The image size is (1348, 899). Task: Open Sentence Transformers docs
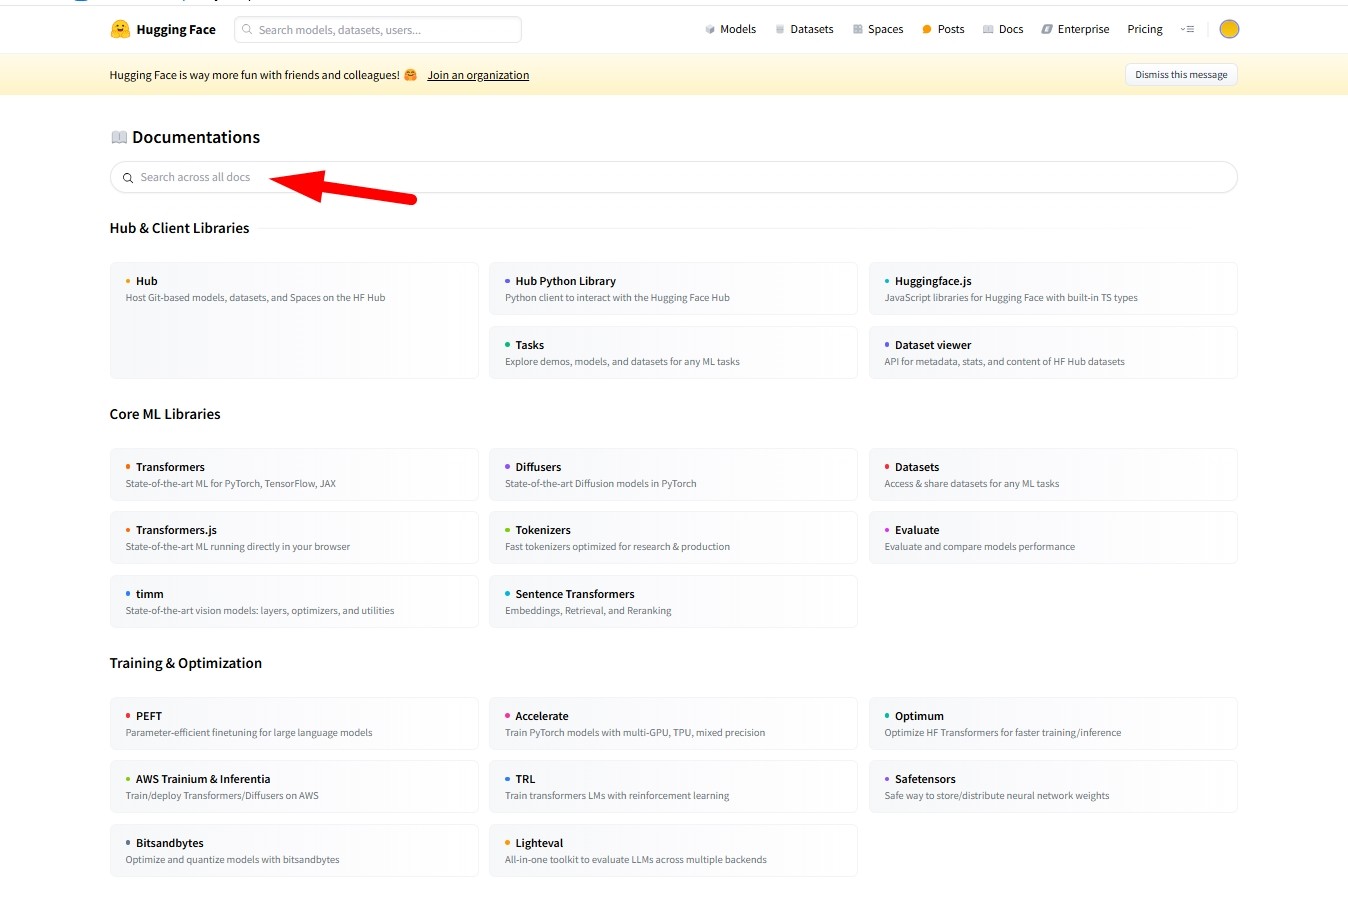point(673,601)
